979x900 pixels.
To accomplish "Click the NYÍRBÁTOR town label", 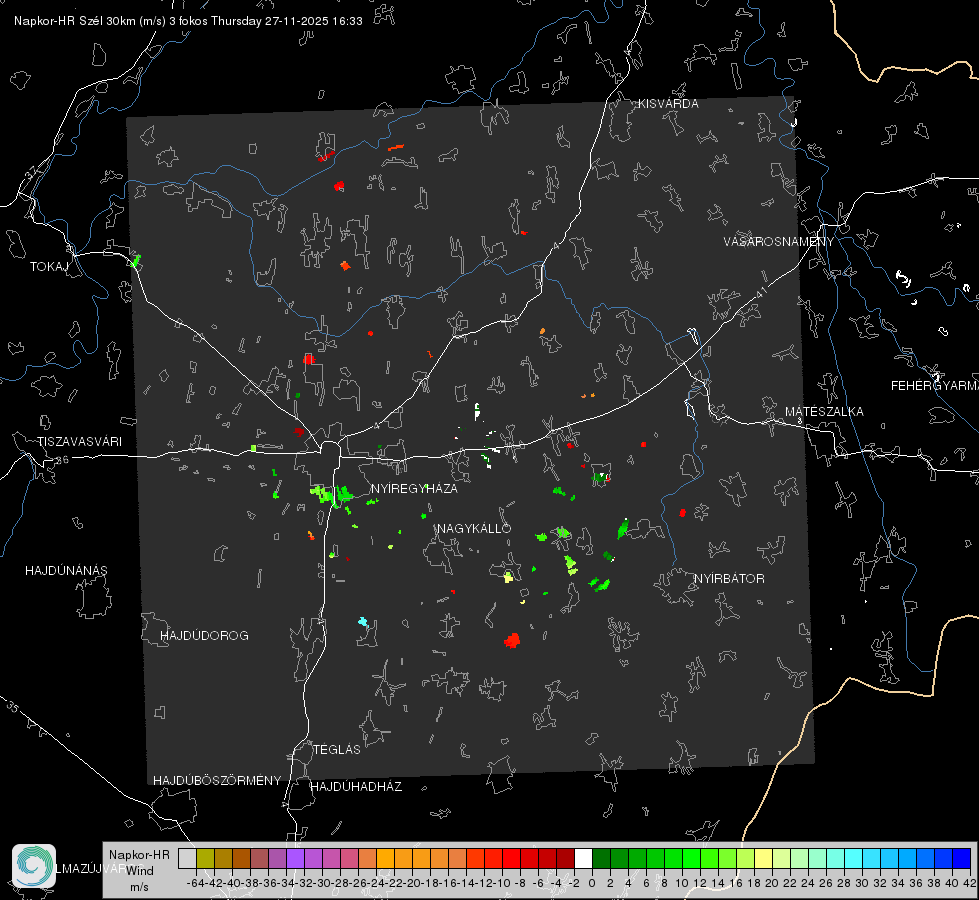I will coord(729,579).
